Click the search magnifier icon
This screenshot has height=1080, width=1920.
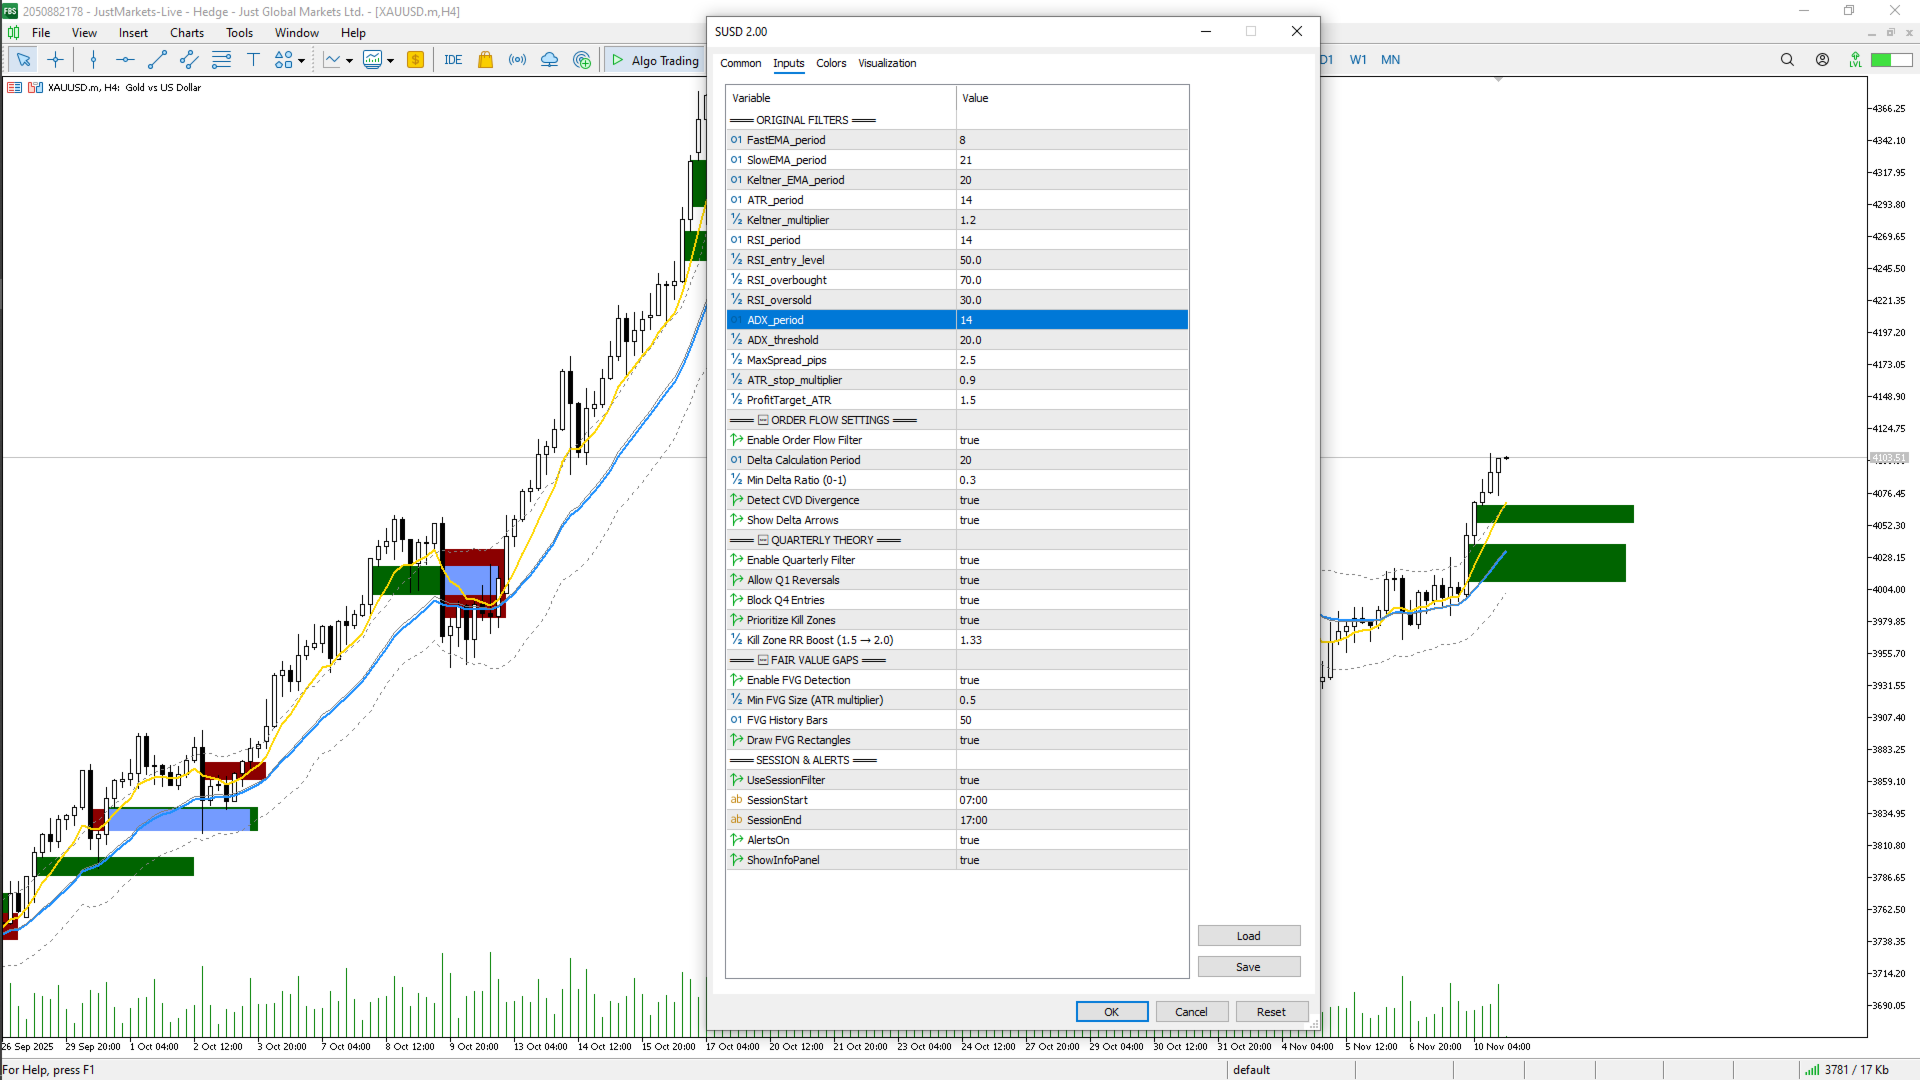point(1787,60)
